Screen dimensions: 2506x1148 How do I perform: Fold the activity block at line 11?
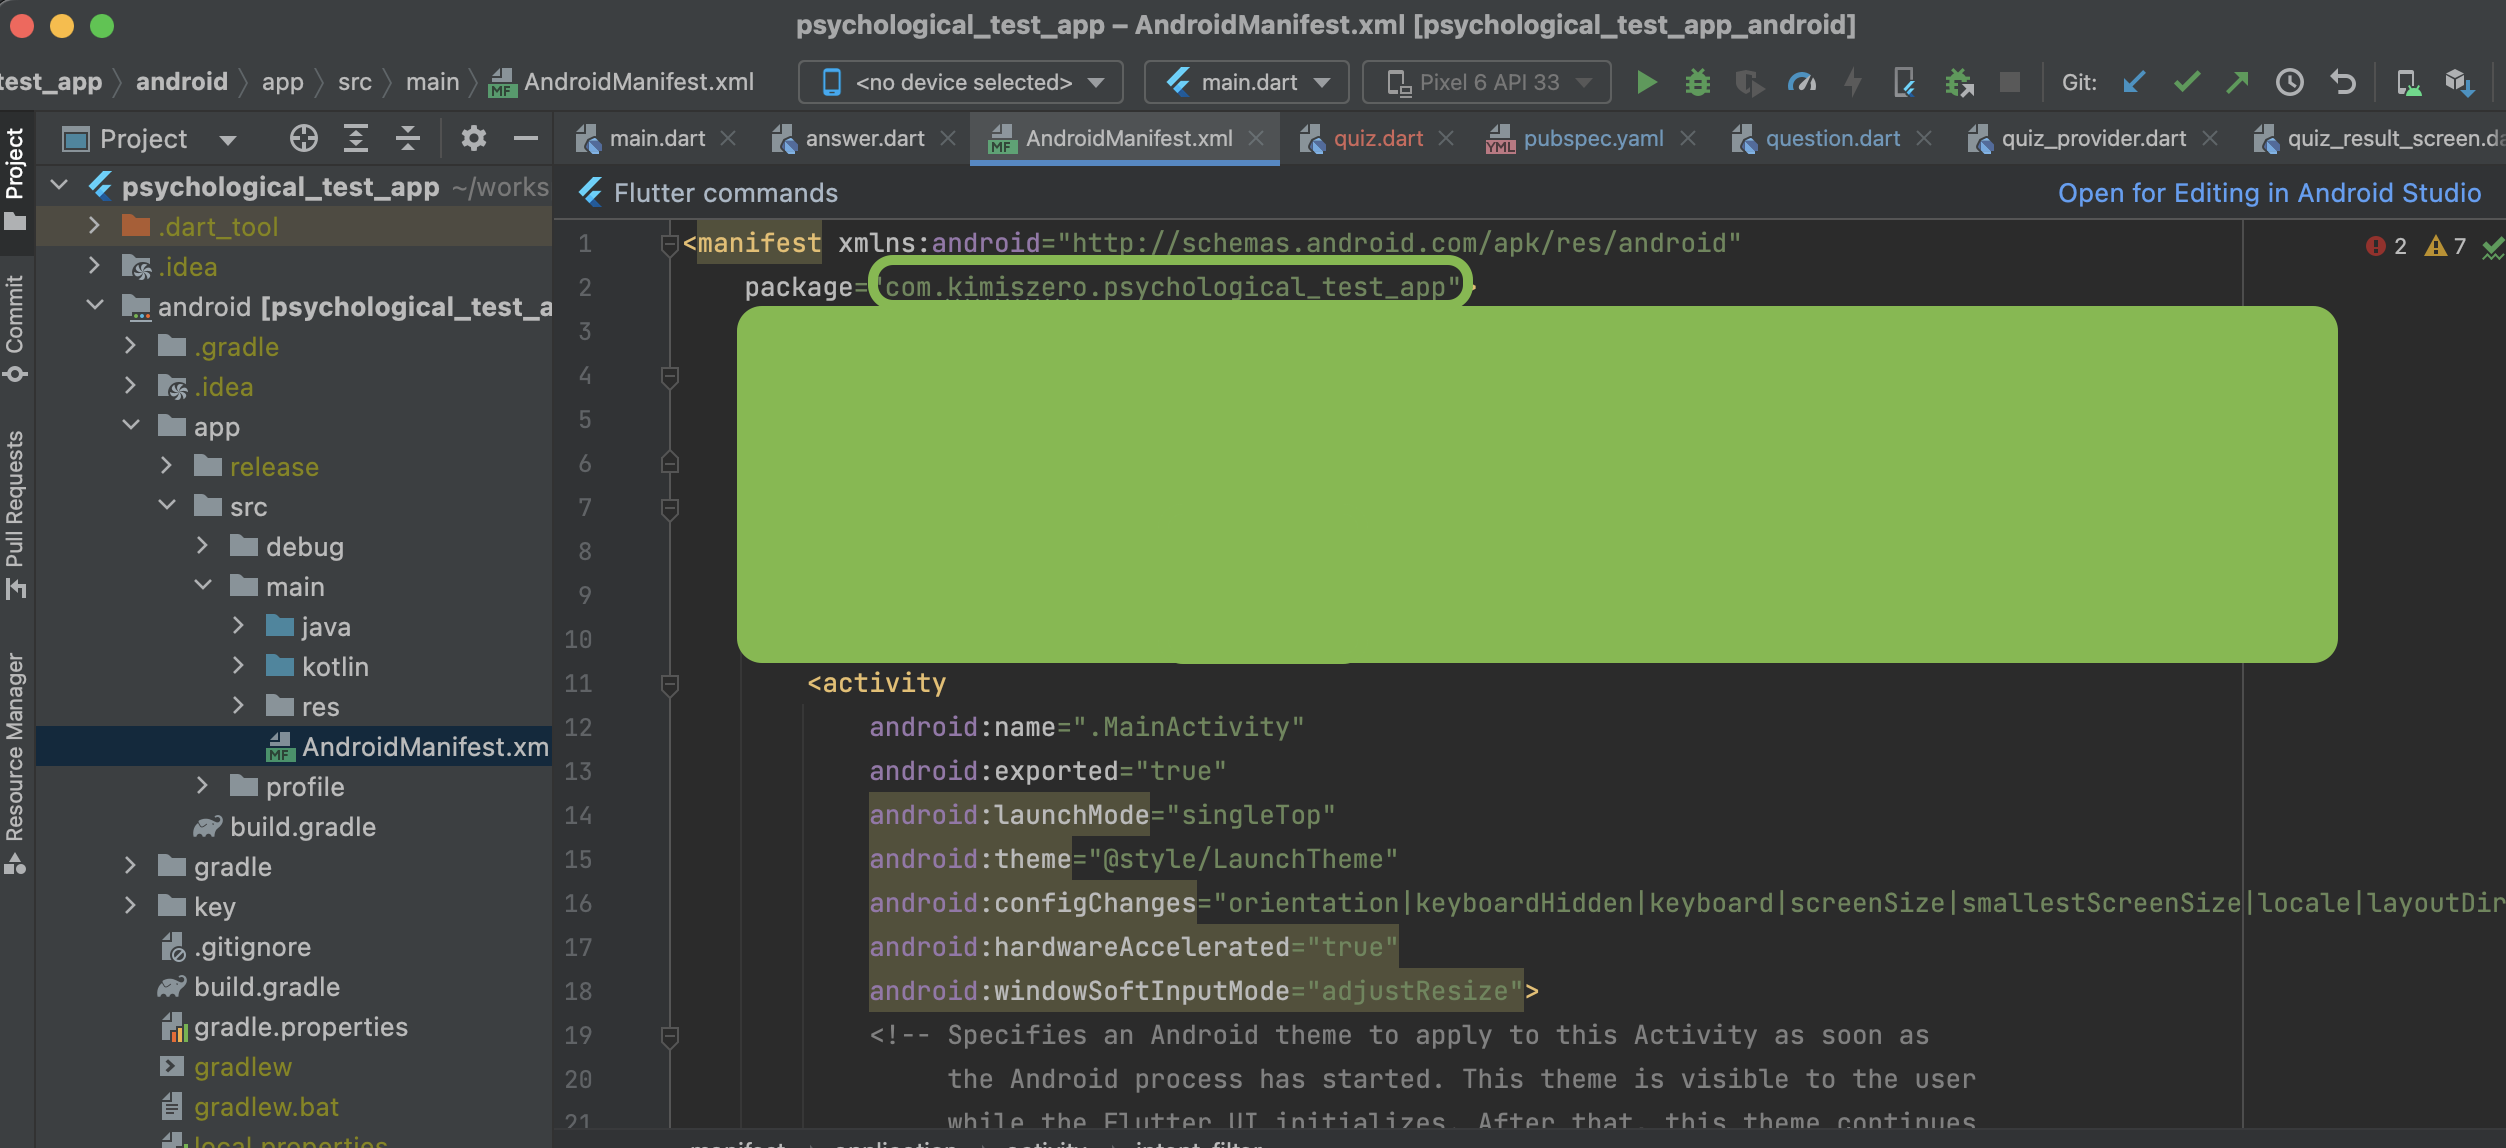click(670, 684)
